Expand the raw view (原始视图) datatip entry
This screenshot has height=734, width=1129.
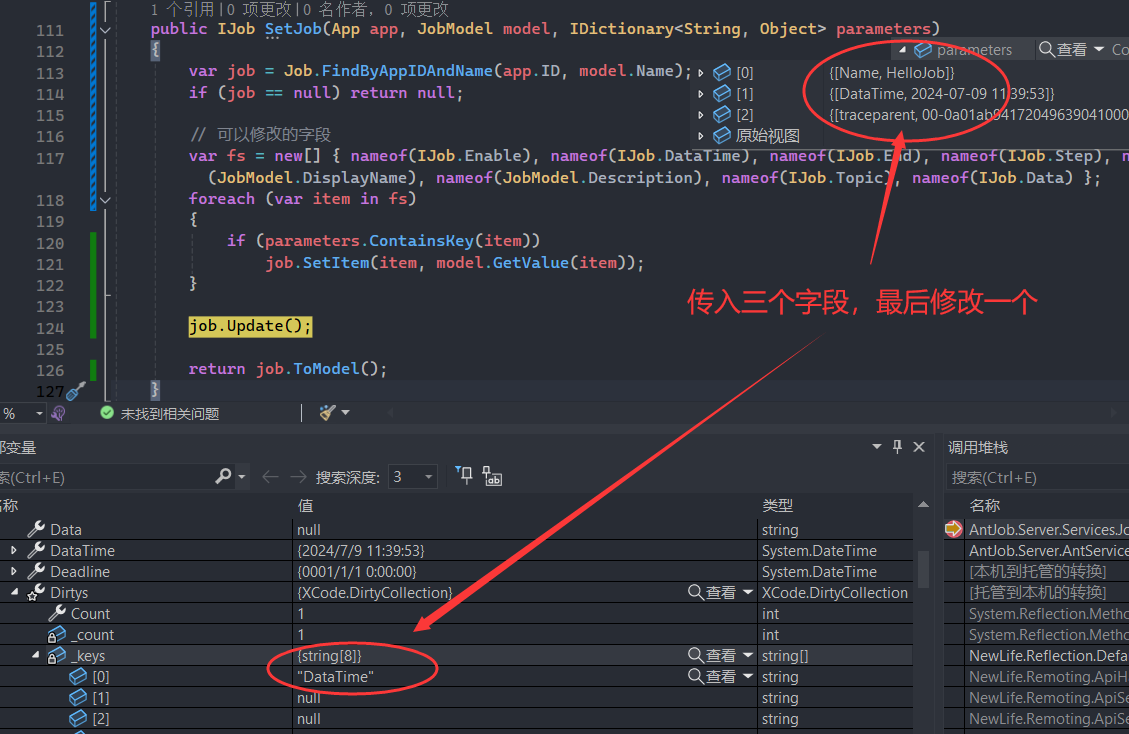(x=701, y=136)
